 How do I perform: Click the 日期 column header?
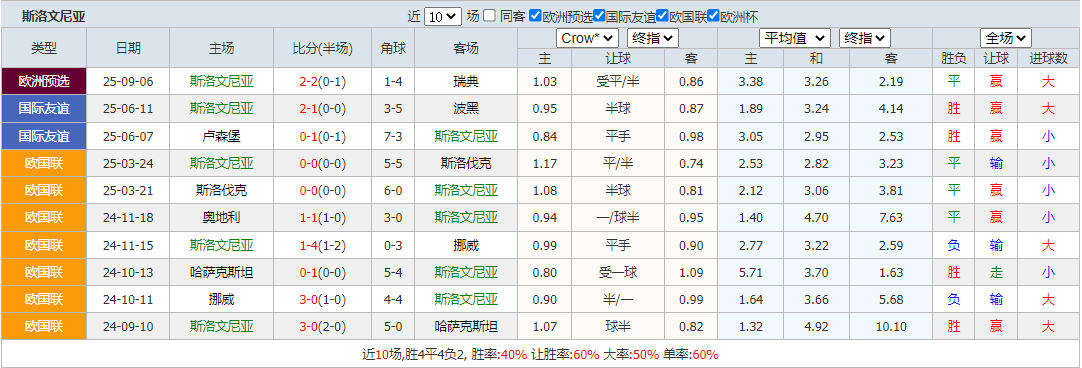128,48
